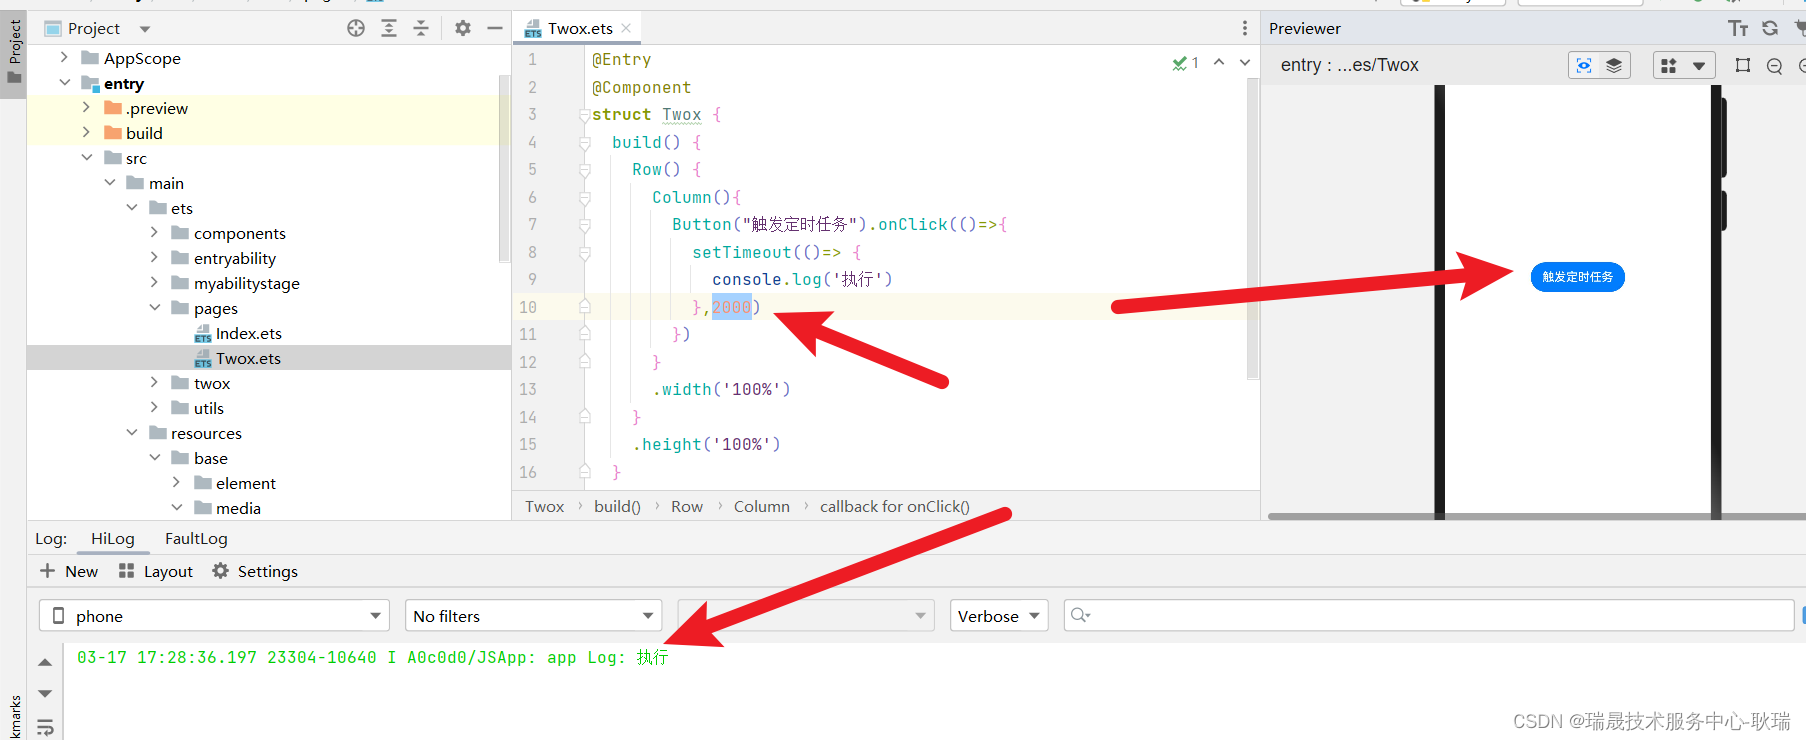Viewport: 1806px width, 740px height.
Task: Click build() in the breadcrumb bar
Action: tap(617, 506)
